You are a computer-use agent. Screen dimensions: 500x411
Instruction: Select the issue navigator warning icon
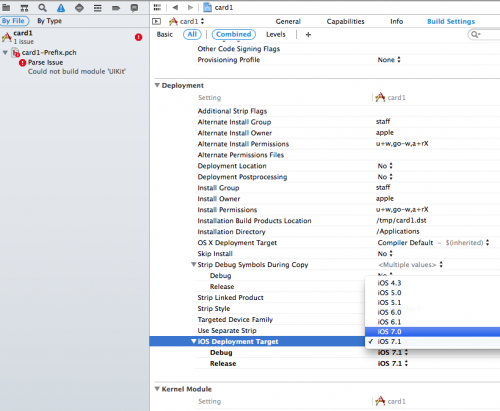(61, 8)
